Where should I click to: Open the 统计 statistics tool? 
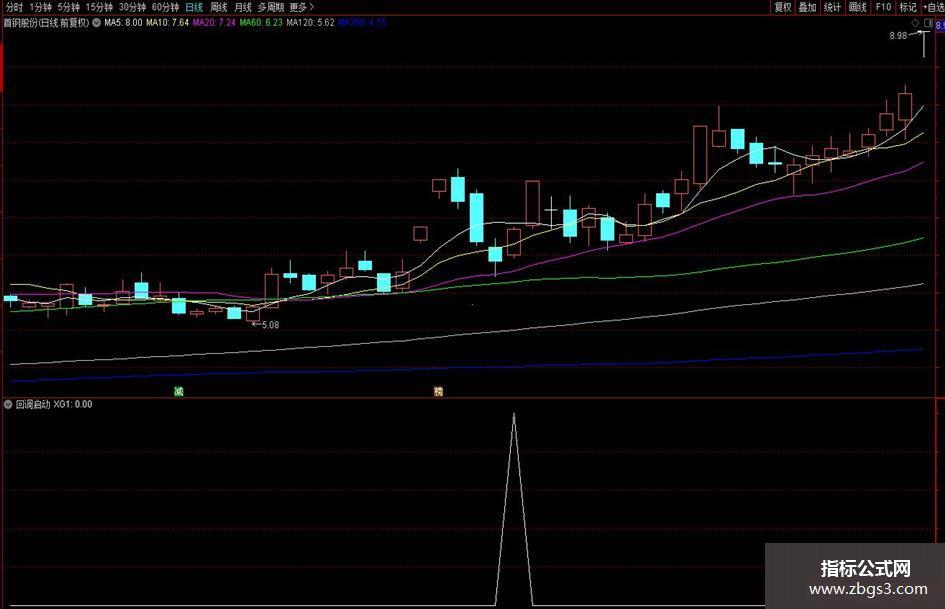coord(832,7)
